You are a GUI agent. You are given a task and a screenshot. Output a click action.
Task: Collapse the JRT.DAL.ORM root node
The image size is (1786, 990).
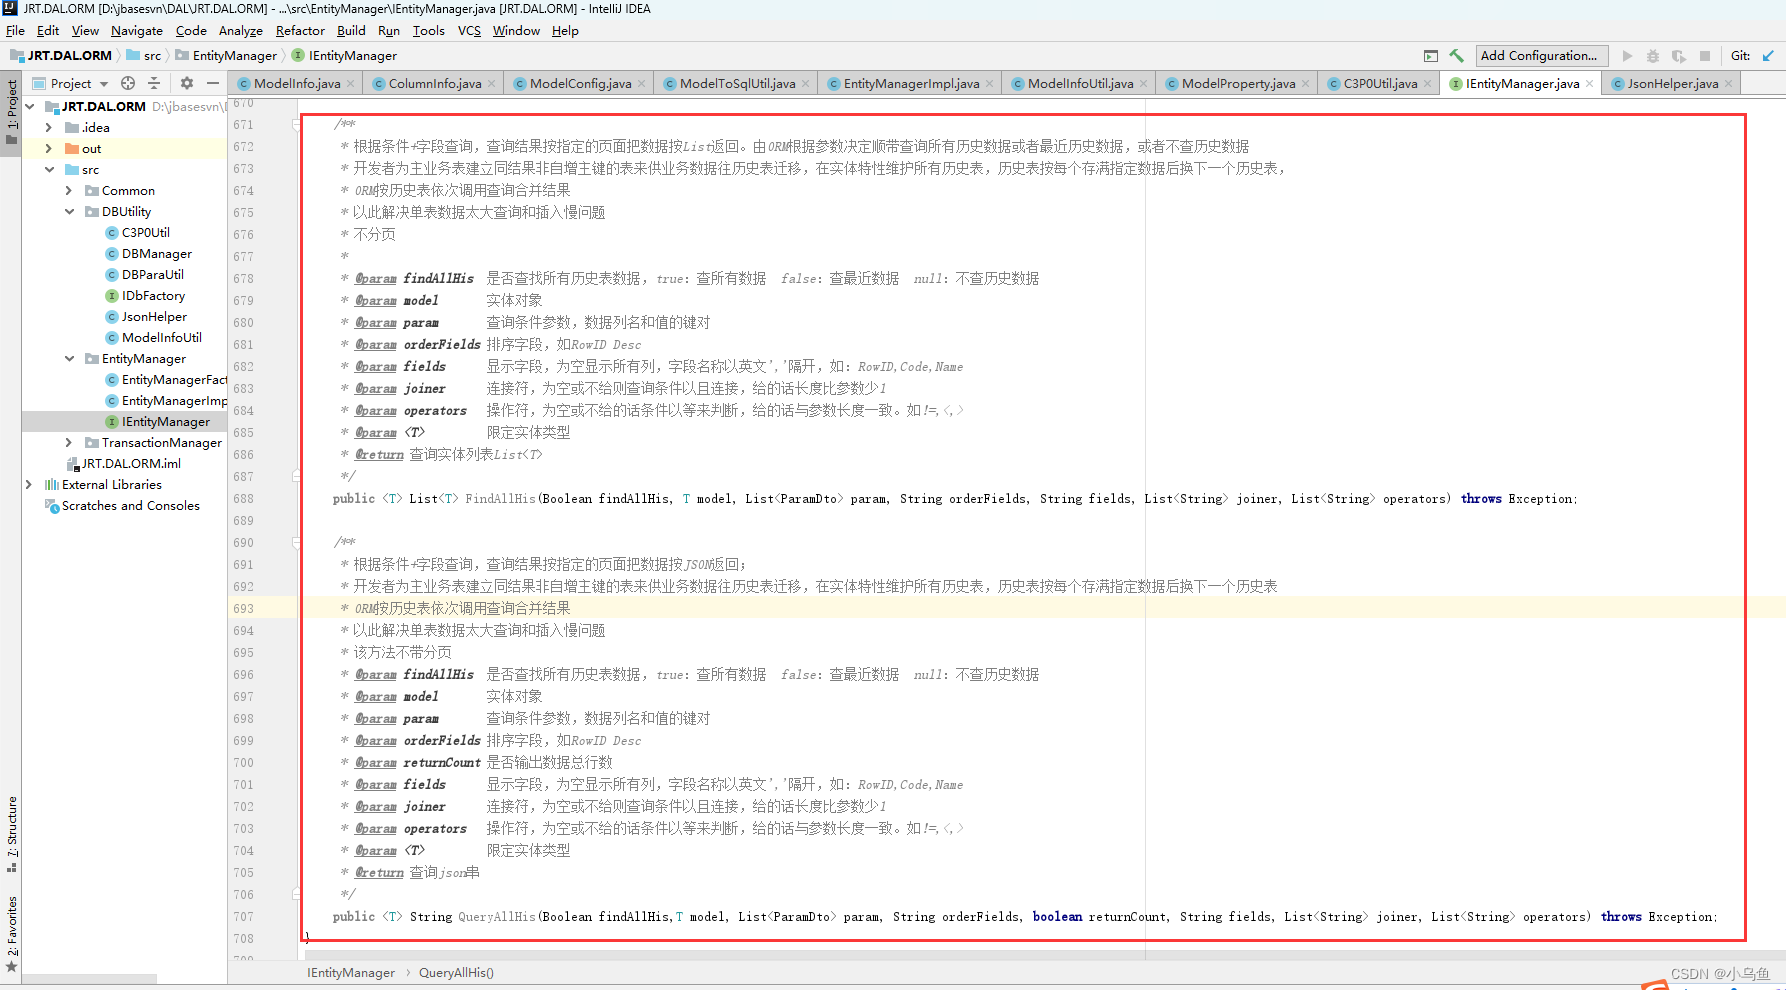click(30, 106)
